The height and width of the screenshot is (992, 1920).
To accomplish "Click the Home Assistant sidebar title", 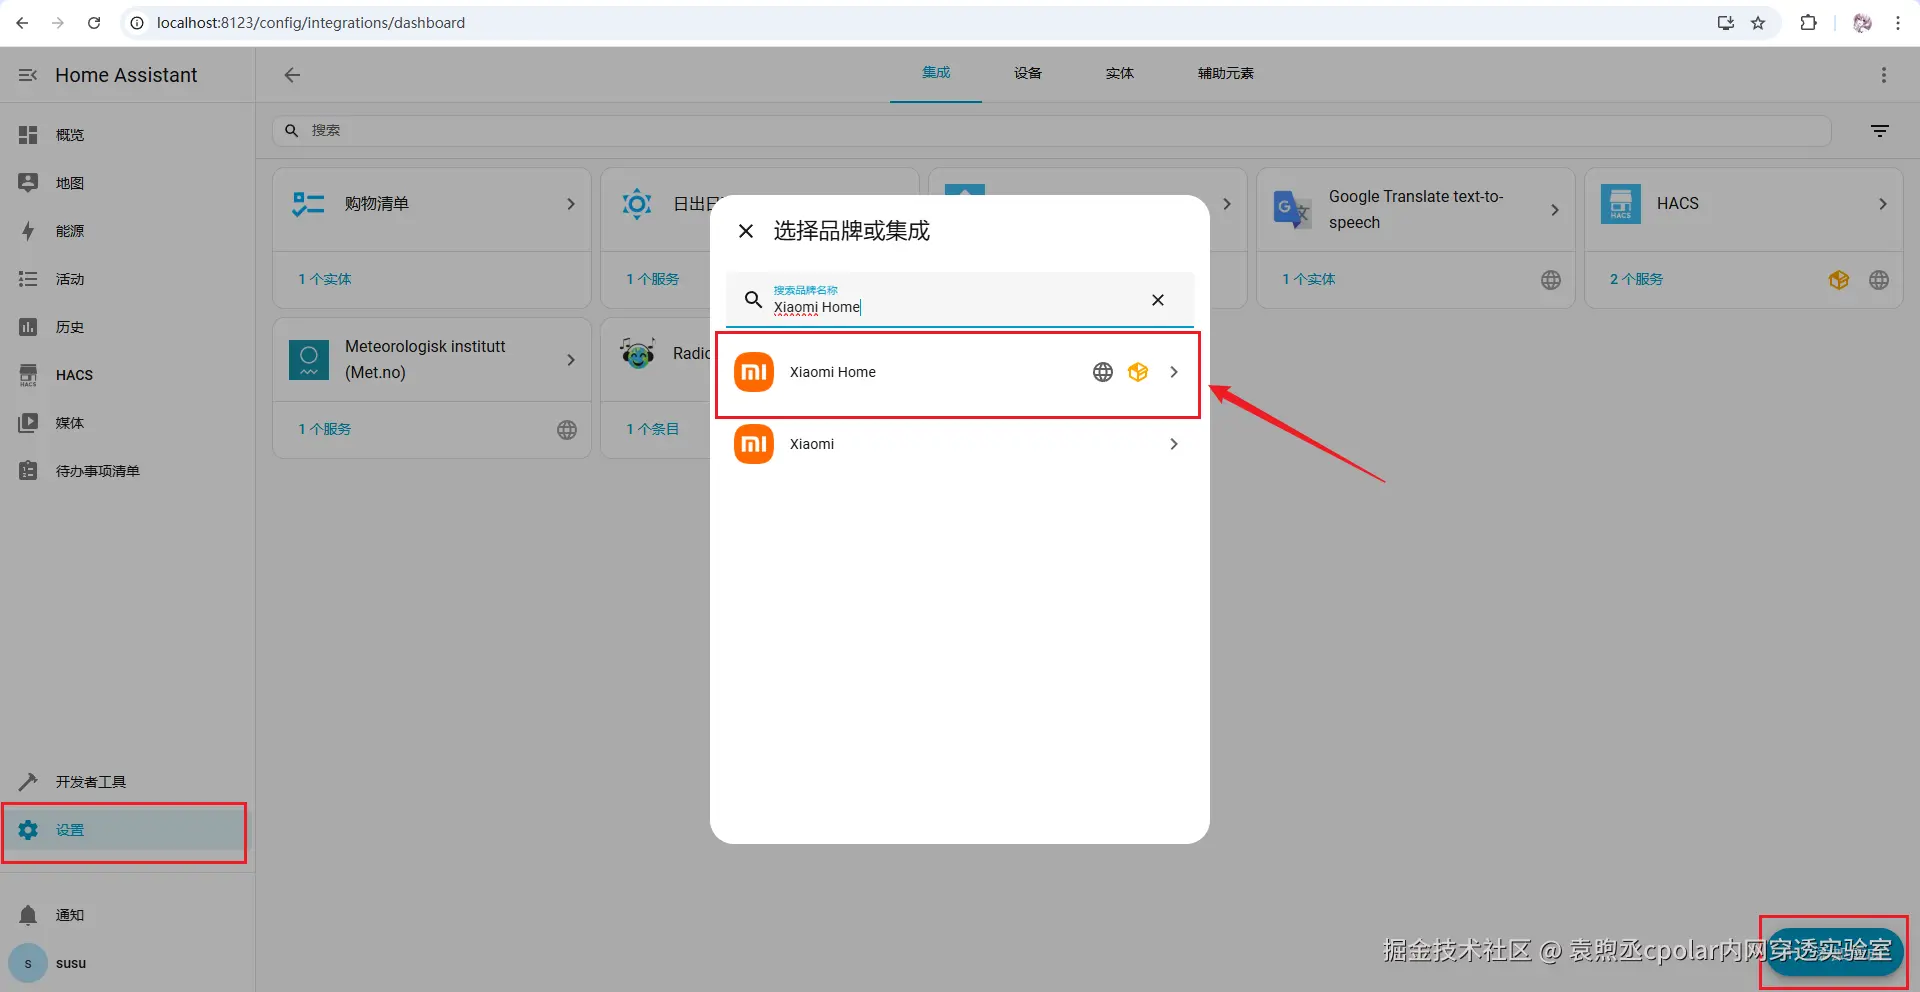I will pos(126,75).
